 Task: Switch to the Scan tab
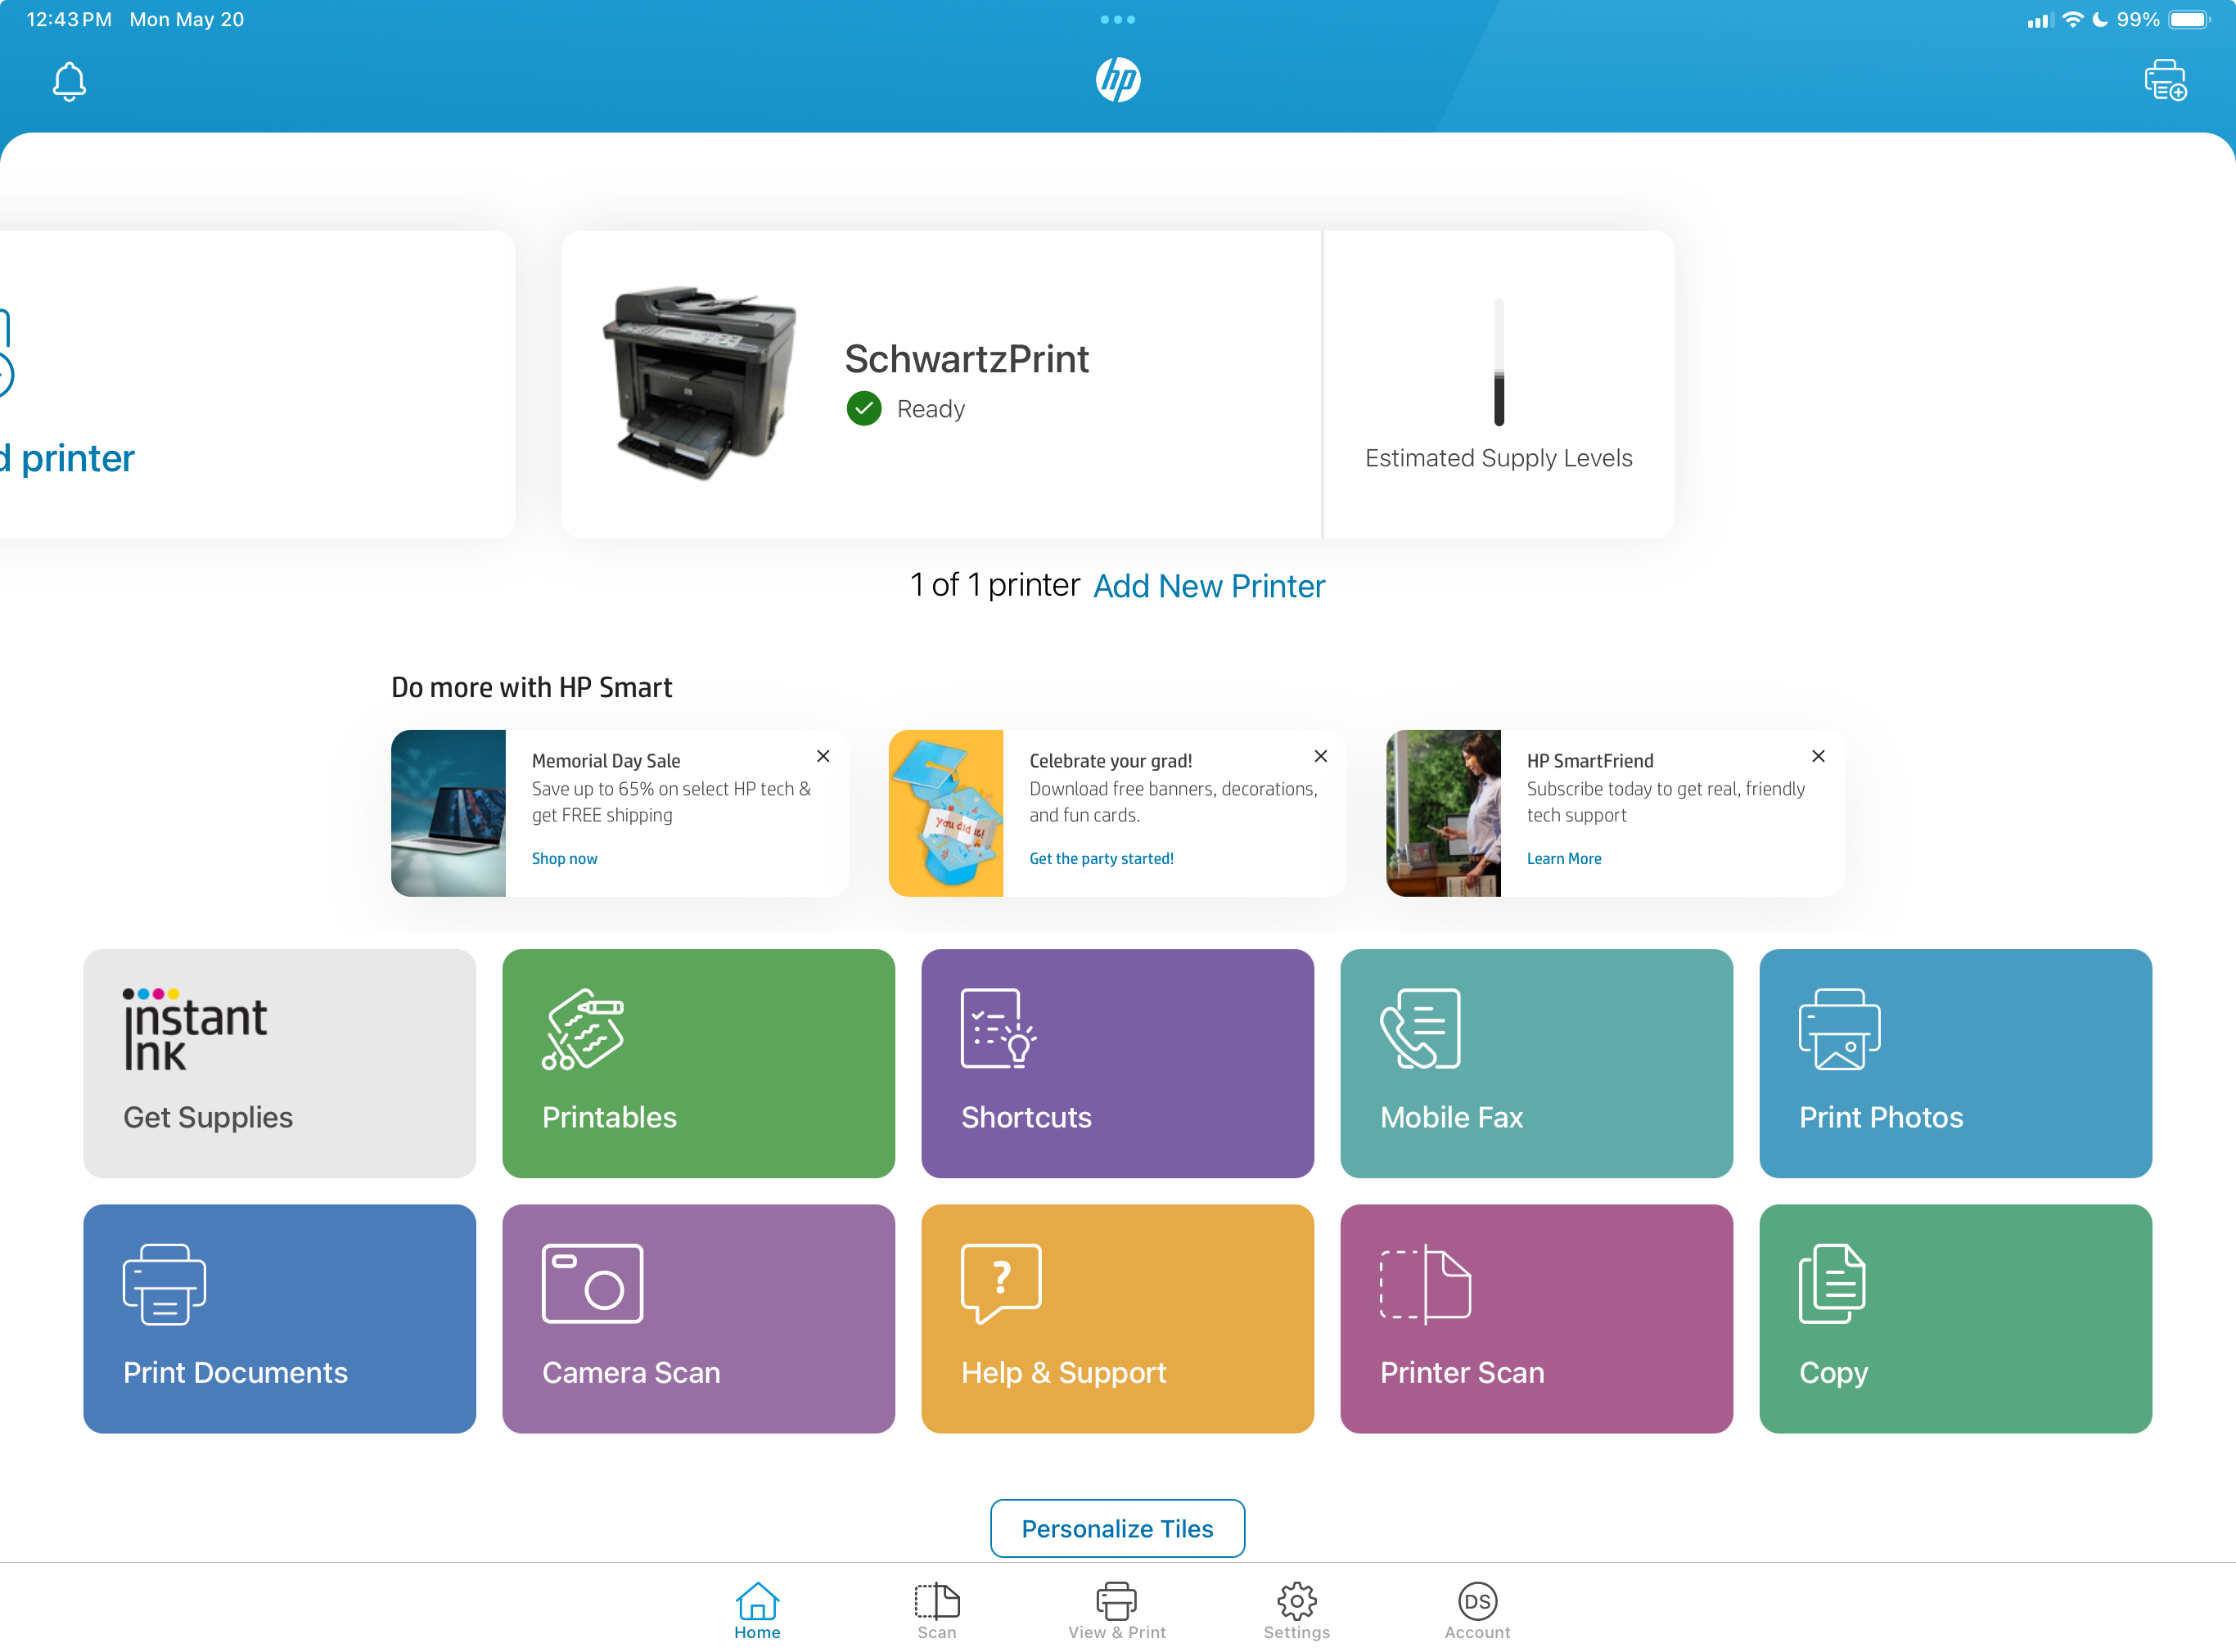pos(936,1609)
